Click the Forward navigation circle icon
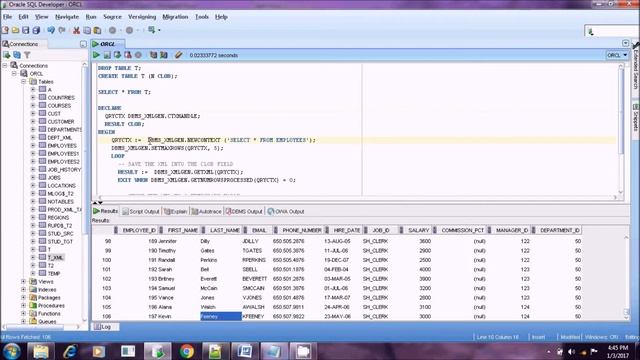Viewport: 640px width, 360px height. pyautogui.click(x=129, y=30)
